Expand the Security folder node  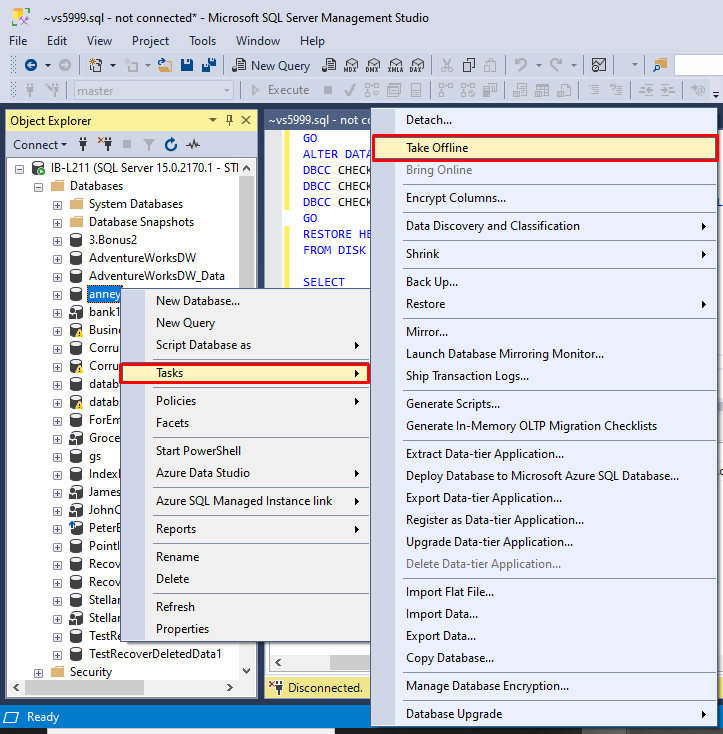pyautogui.click(x=38, y=673)
